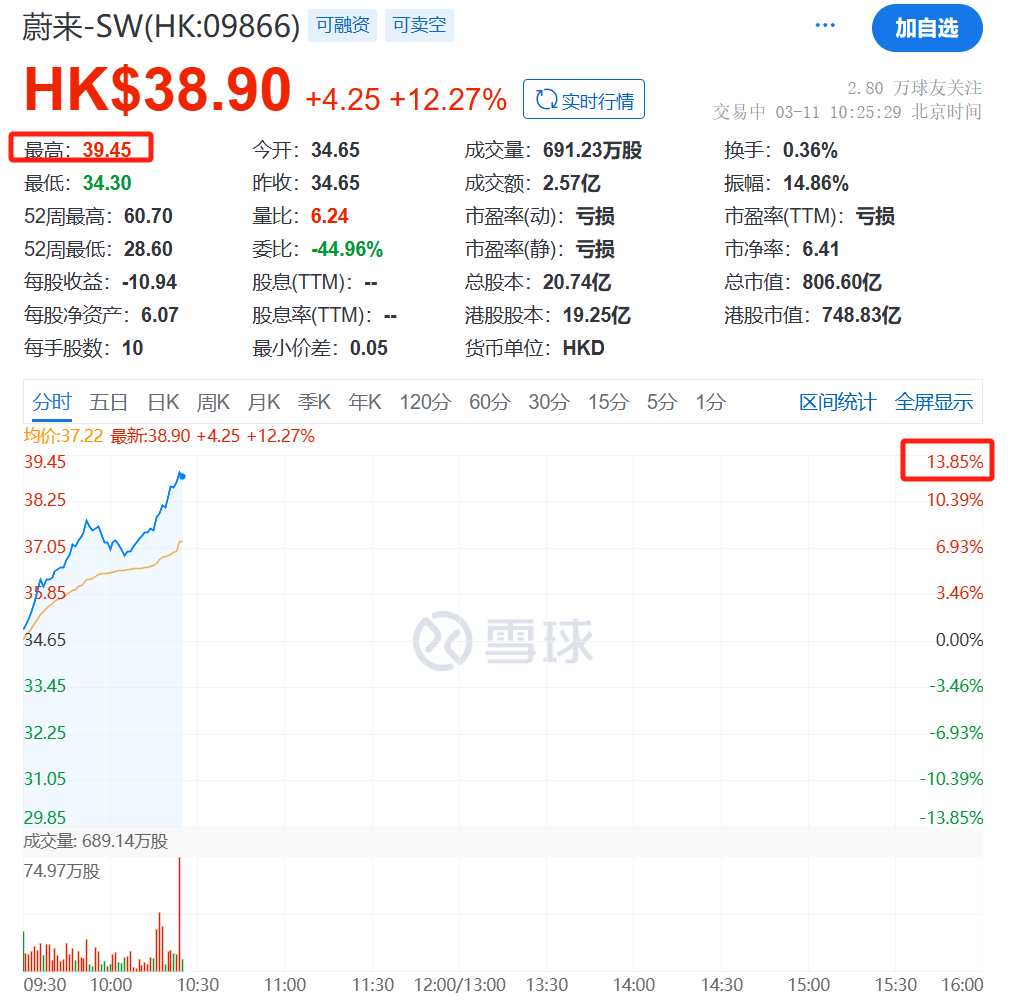The width and height of the screenshot is (1026, 1008).
Task: Click the 每股收益 value -10.94
Action: coord(149,281)
